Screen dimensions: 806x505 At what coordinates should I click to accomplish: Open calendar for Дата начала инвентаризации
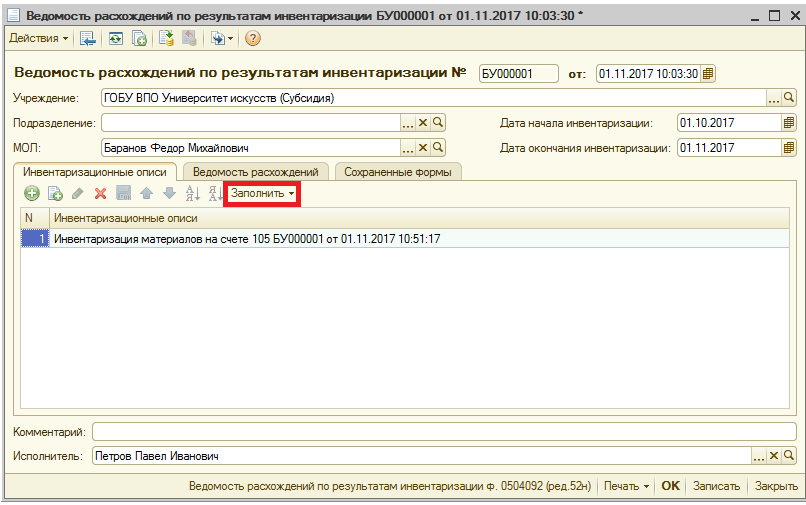click(x=788, y=123)
